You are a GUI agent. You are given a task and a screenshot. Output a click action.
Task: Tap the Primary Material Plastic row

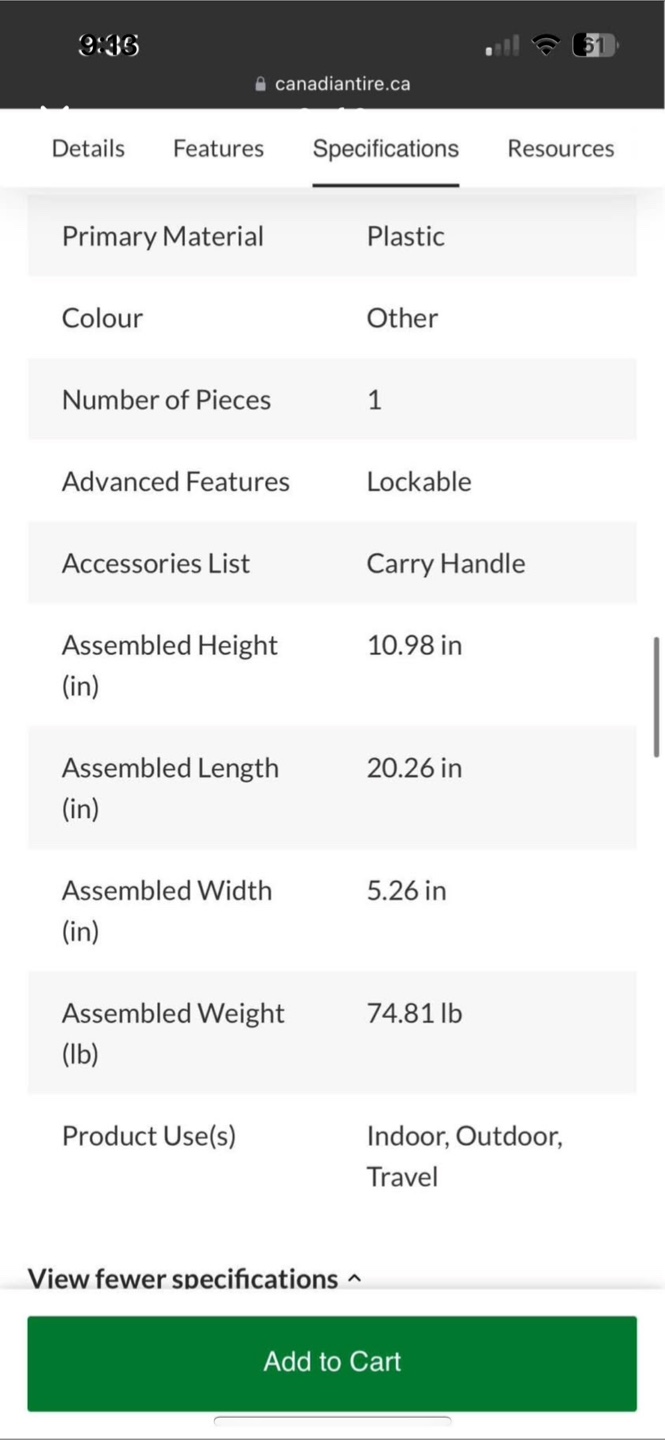pyautogui.click(x=332, y=236)
